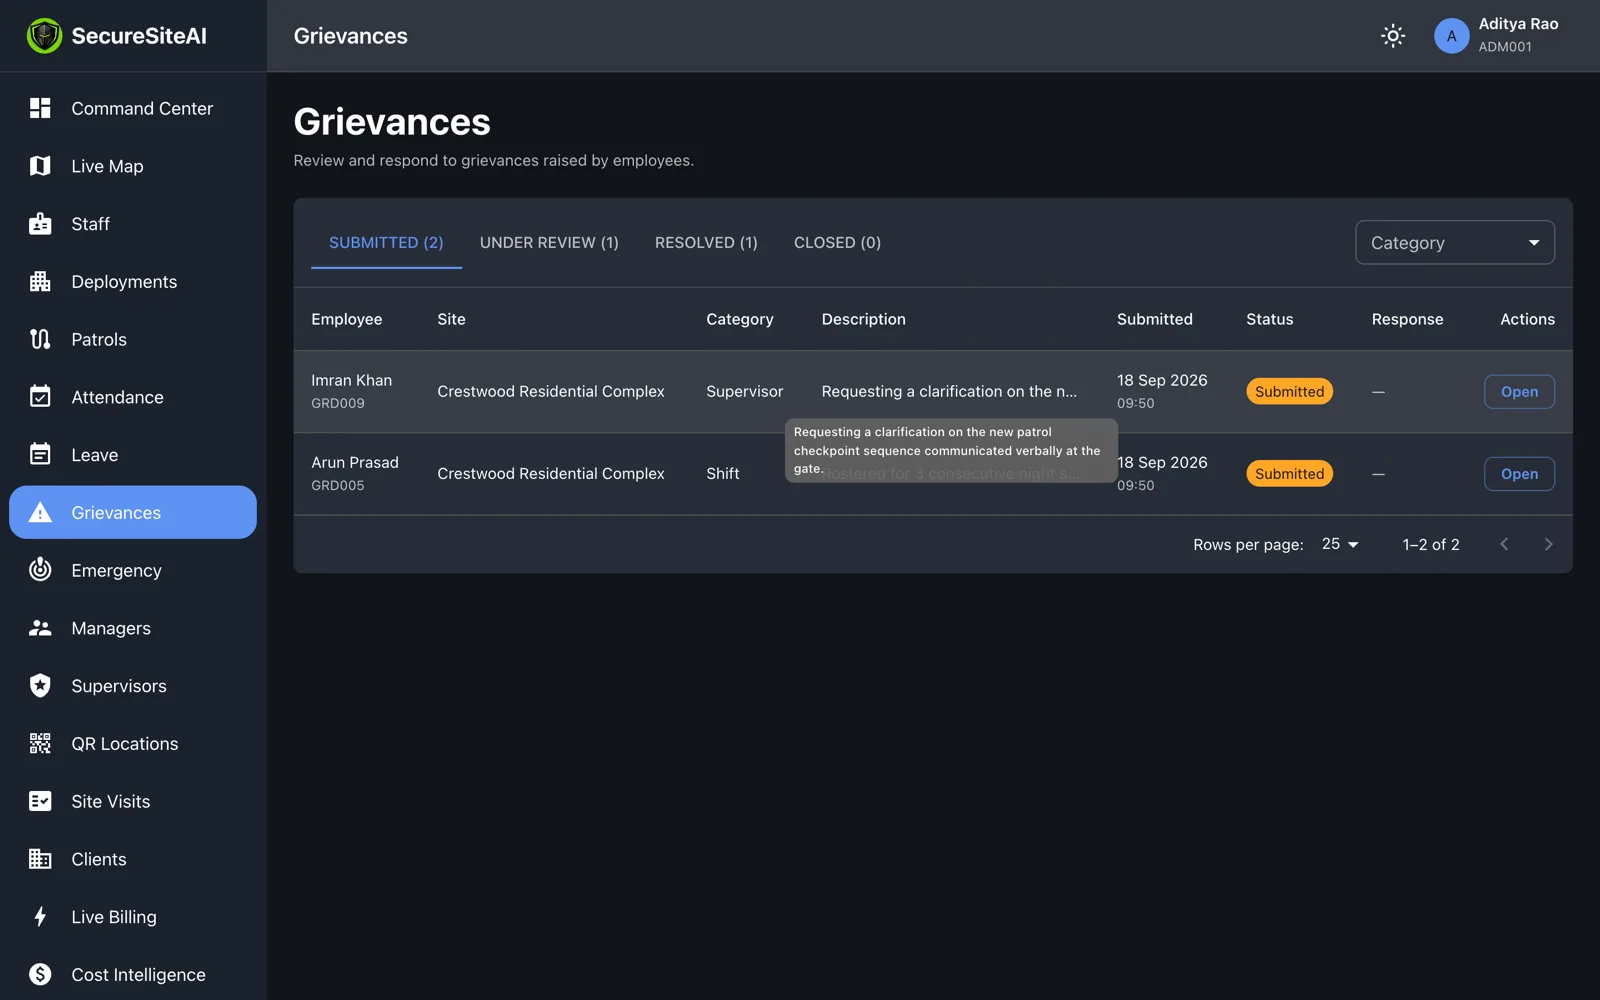1600x1000 pixels.
Task: Open the Cost Intelligence dollar icon
Action: click(x=40, y=975)
